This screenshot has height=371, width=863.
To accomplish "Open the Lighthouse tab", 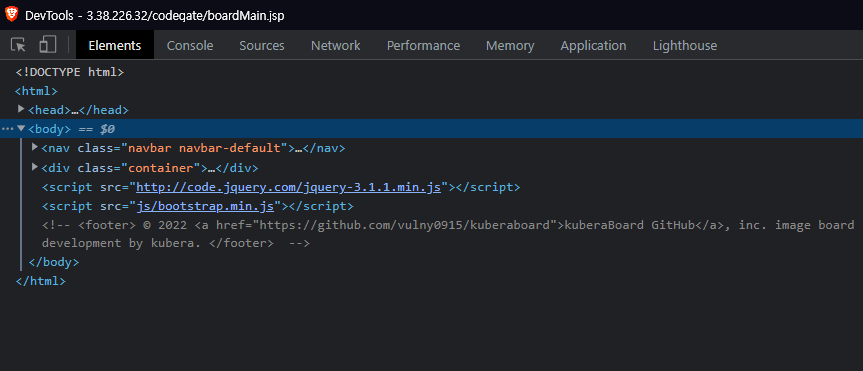I will click(685, 45).
